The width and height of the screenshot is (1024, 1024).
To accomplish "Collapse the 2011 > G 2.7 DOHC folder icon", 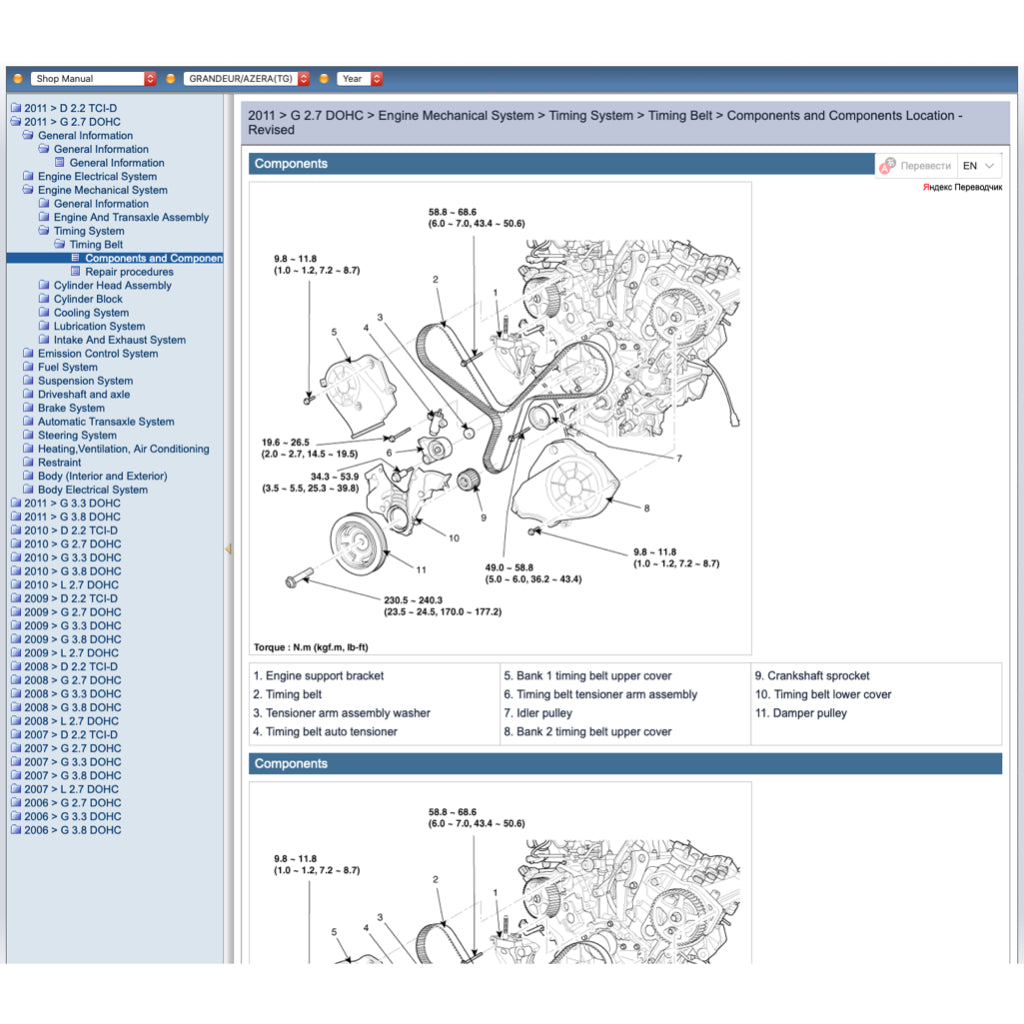I will (15, 122).
